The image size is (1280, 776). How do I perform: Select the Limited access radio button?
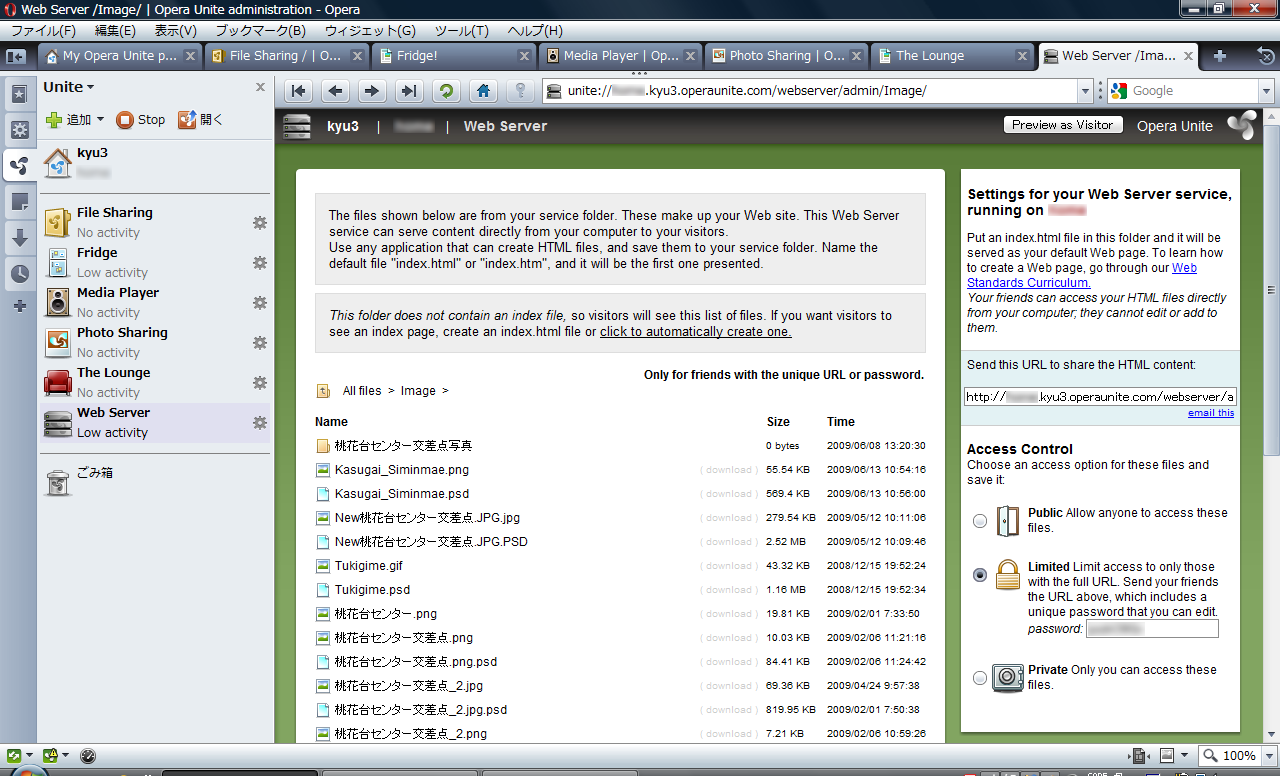pos(980,575)
